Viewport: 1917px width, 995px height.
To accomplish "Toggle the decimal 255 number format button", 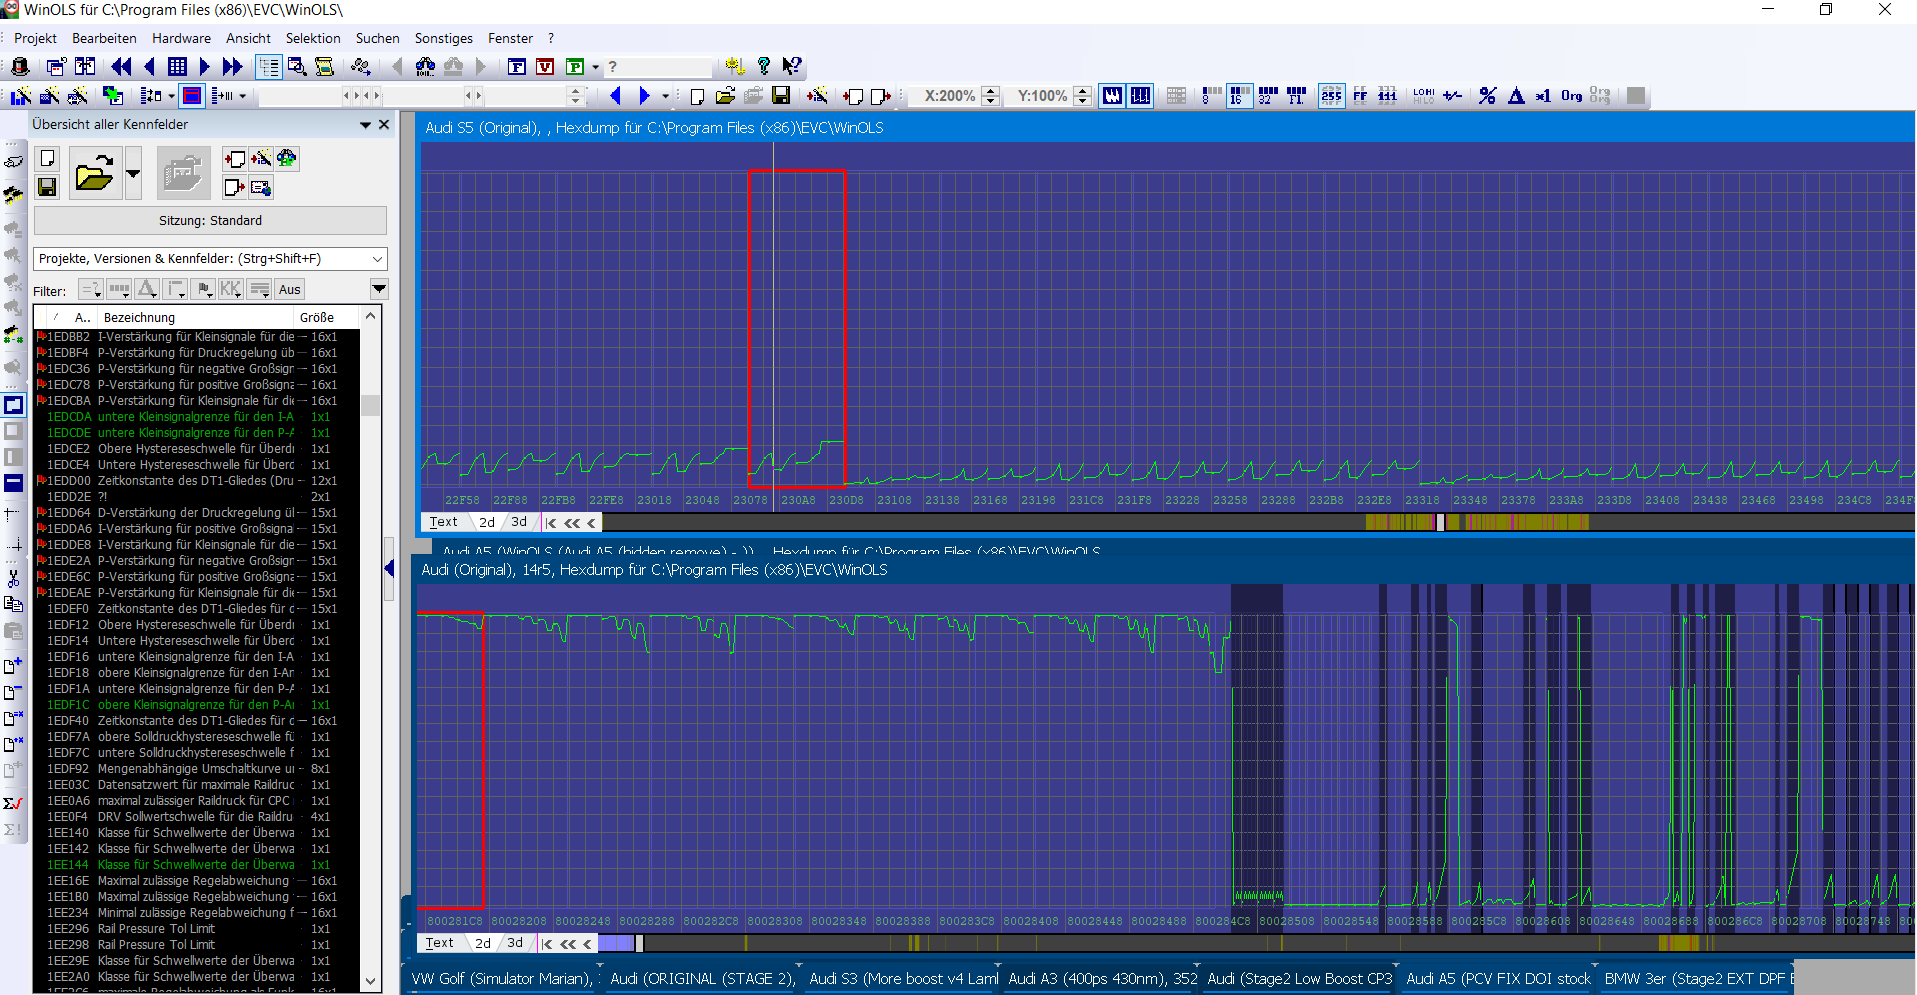I will (x=1331, y=96).
